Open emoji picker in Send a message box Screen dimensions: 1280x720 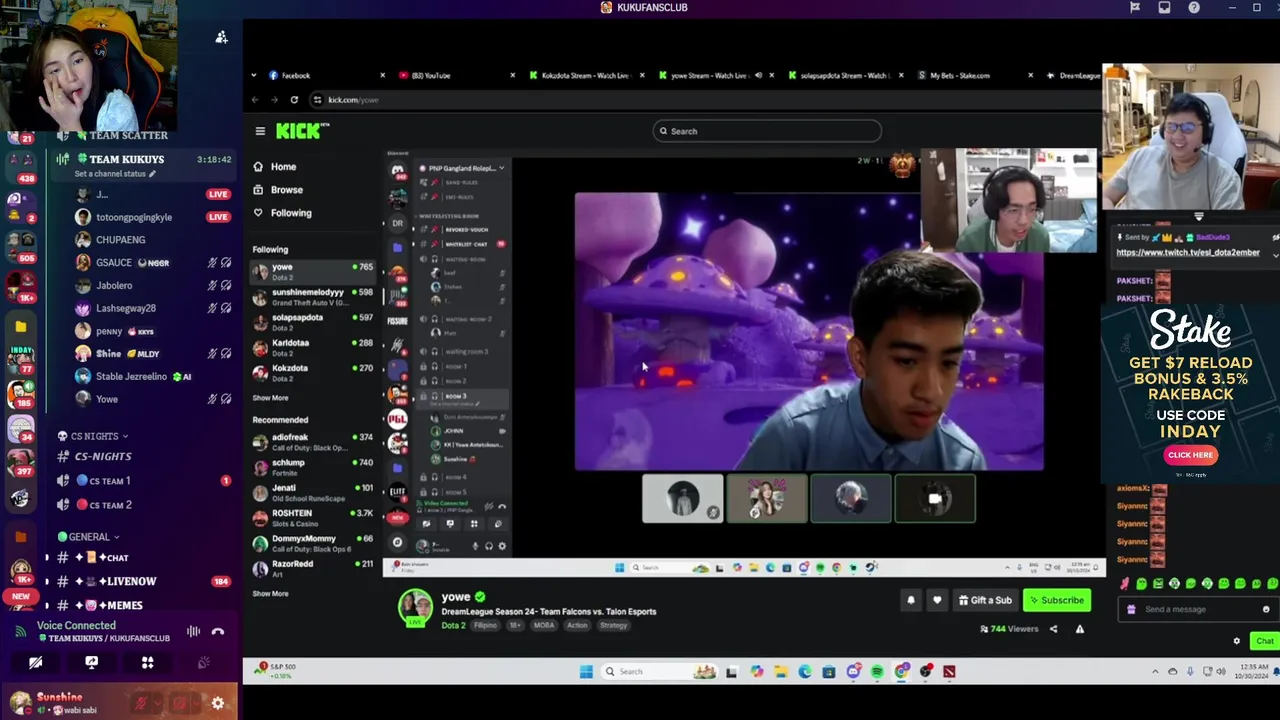1266,609
